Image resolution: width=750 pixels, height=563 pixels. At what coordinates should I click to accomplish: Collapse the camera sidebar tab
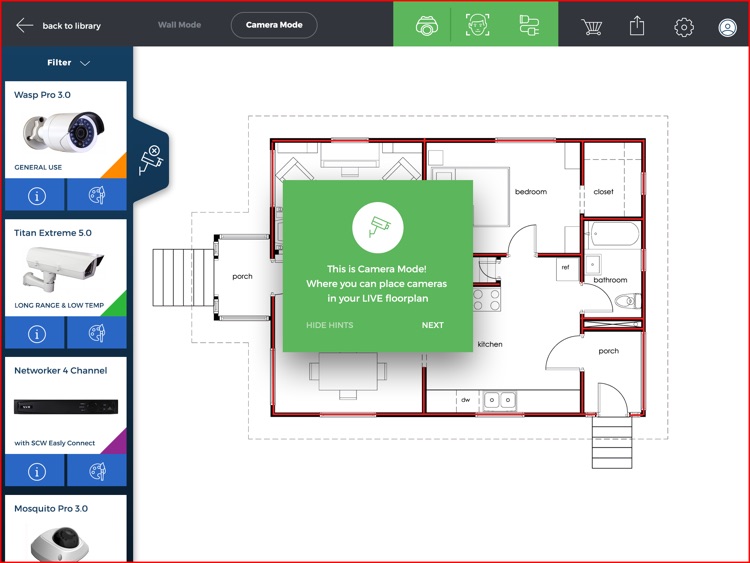tap(151, 160)
